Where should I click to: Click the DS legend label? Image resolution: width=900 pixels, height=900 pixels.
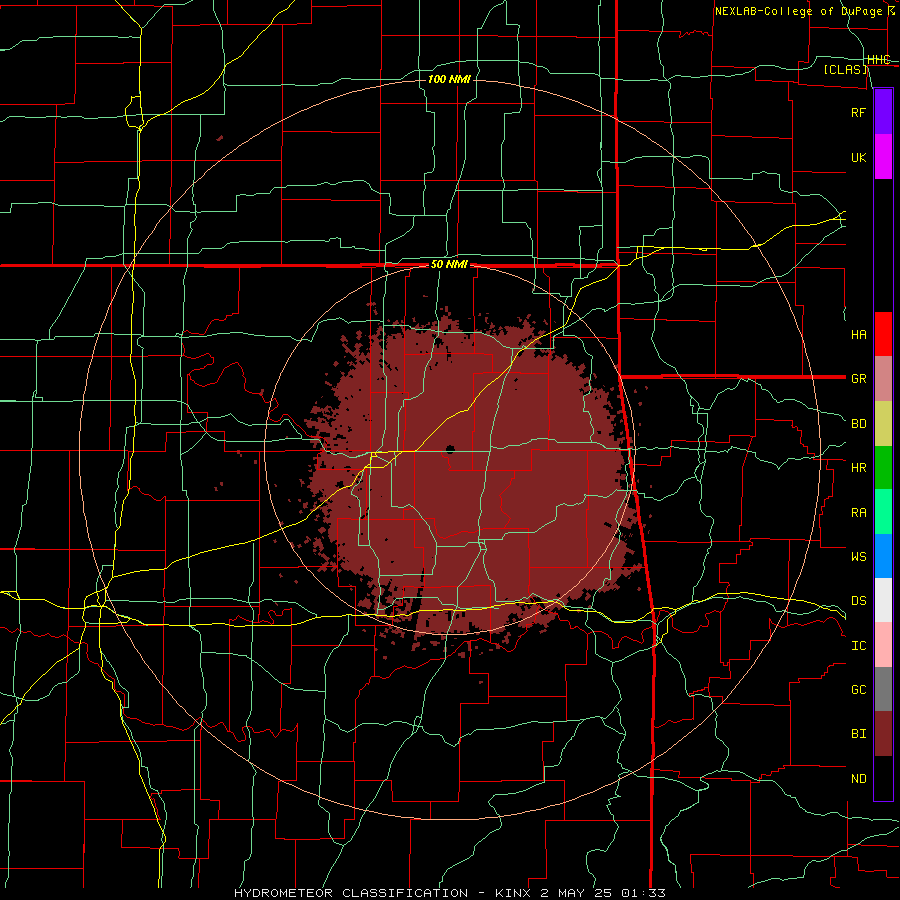coord(858,601)
